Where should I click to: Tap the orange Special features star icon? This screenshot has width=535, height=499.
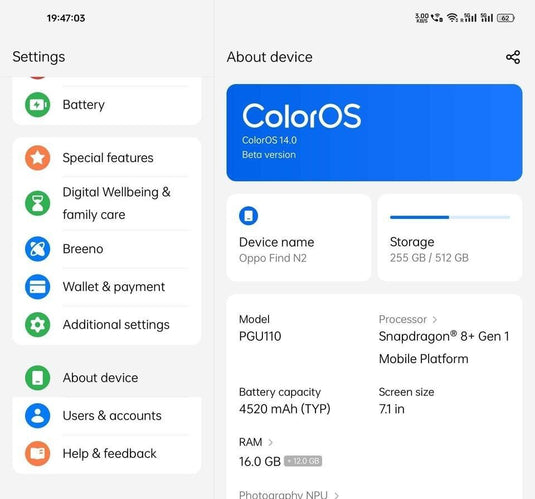pos(38,158)
